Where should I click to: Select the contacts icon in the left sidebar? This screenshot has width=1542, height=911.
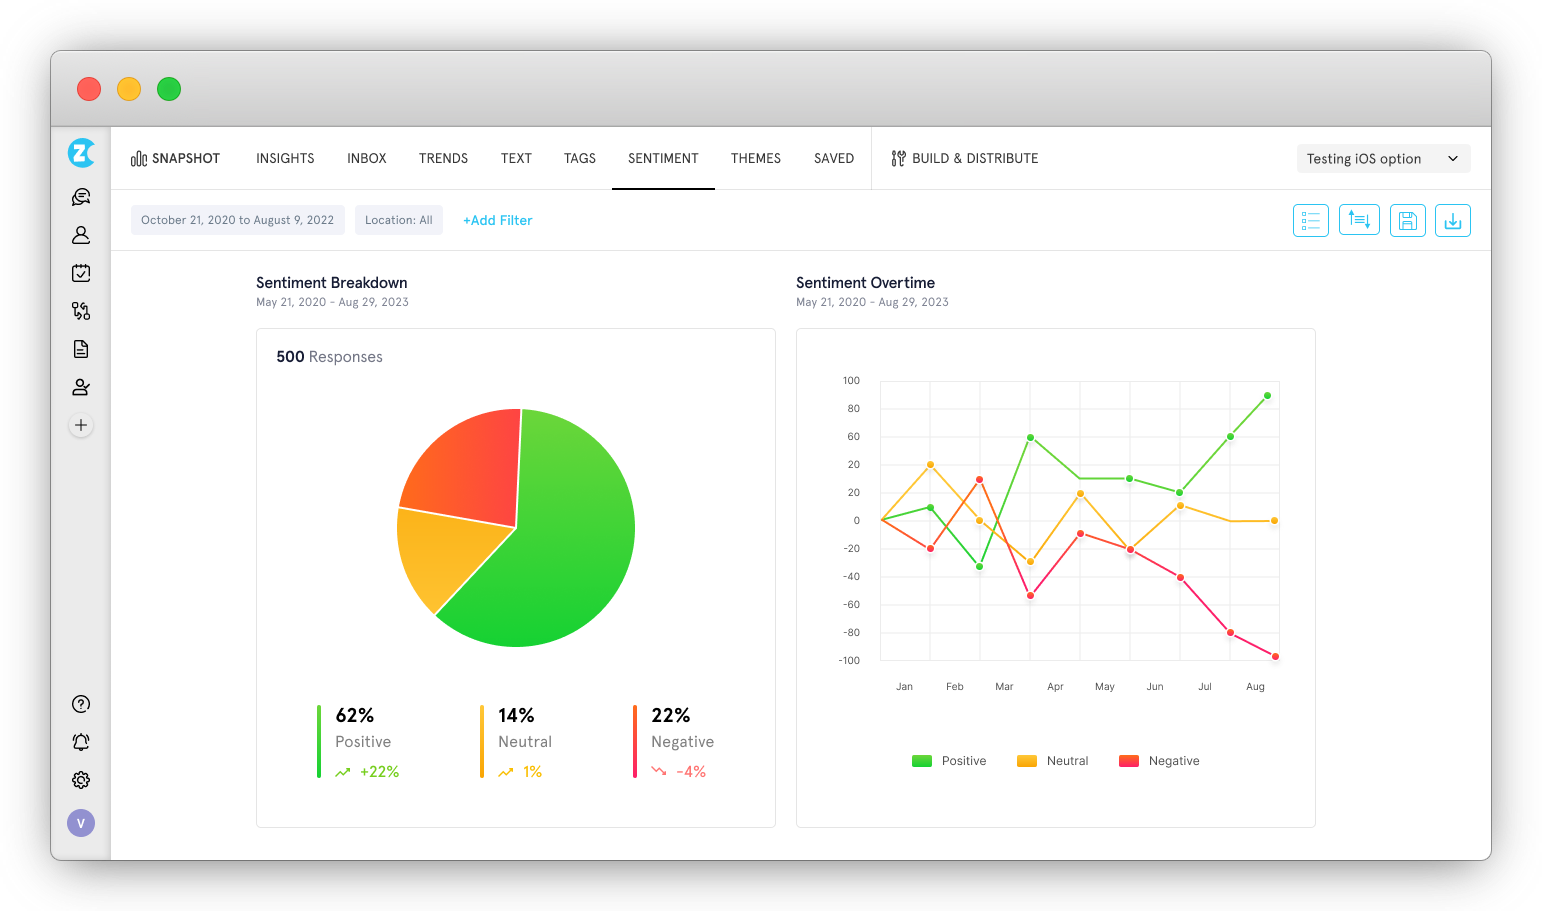81,234
